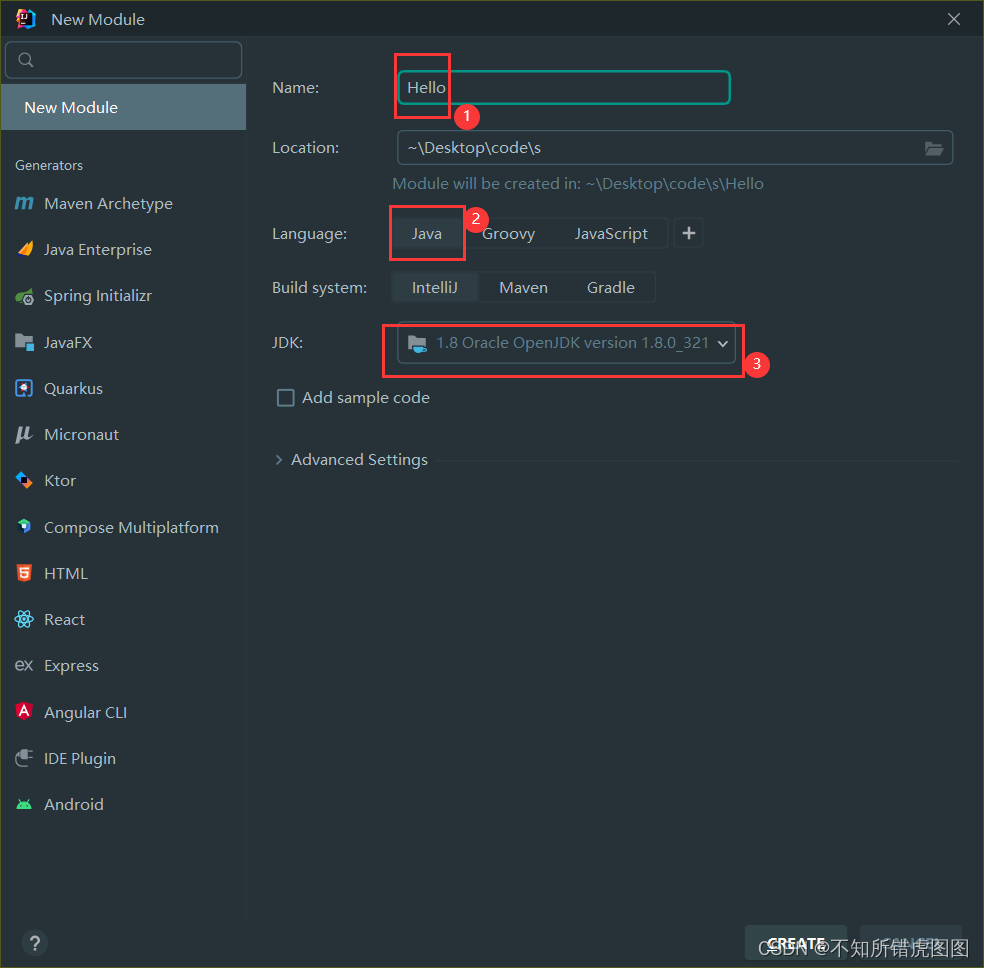Click the Spring Initializr leaf icon
This screenshot has height=968, width=984.
24,296
